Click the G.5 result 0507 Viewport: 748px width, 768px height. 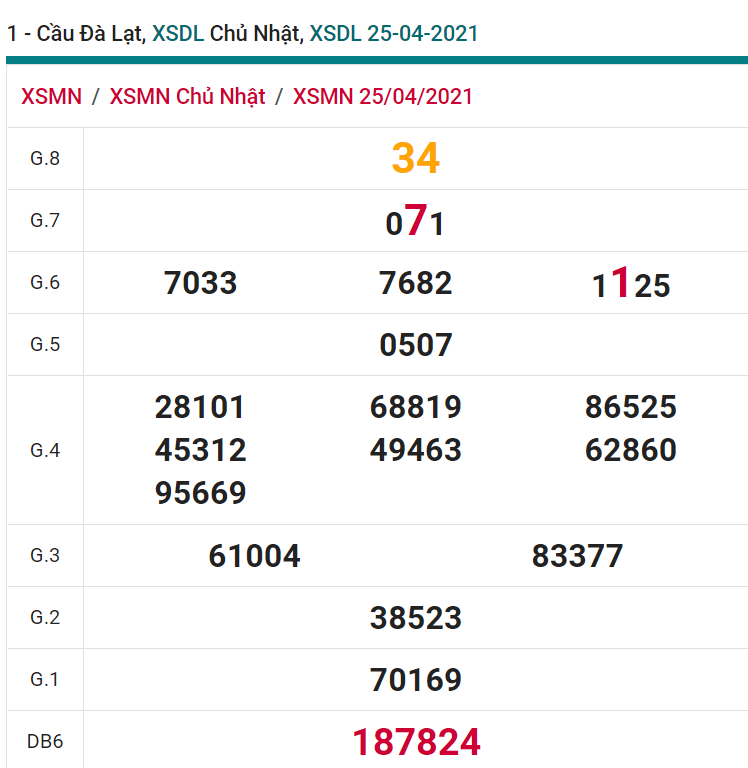[416, 345]
